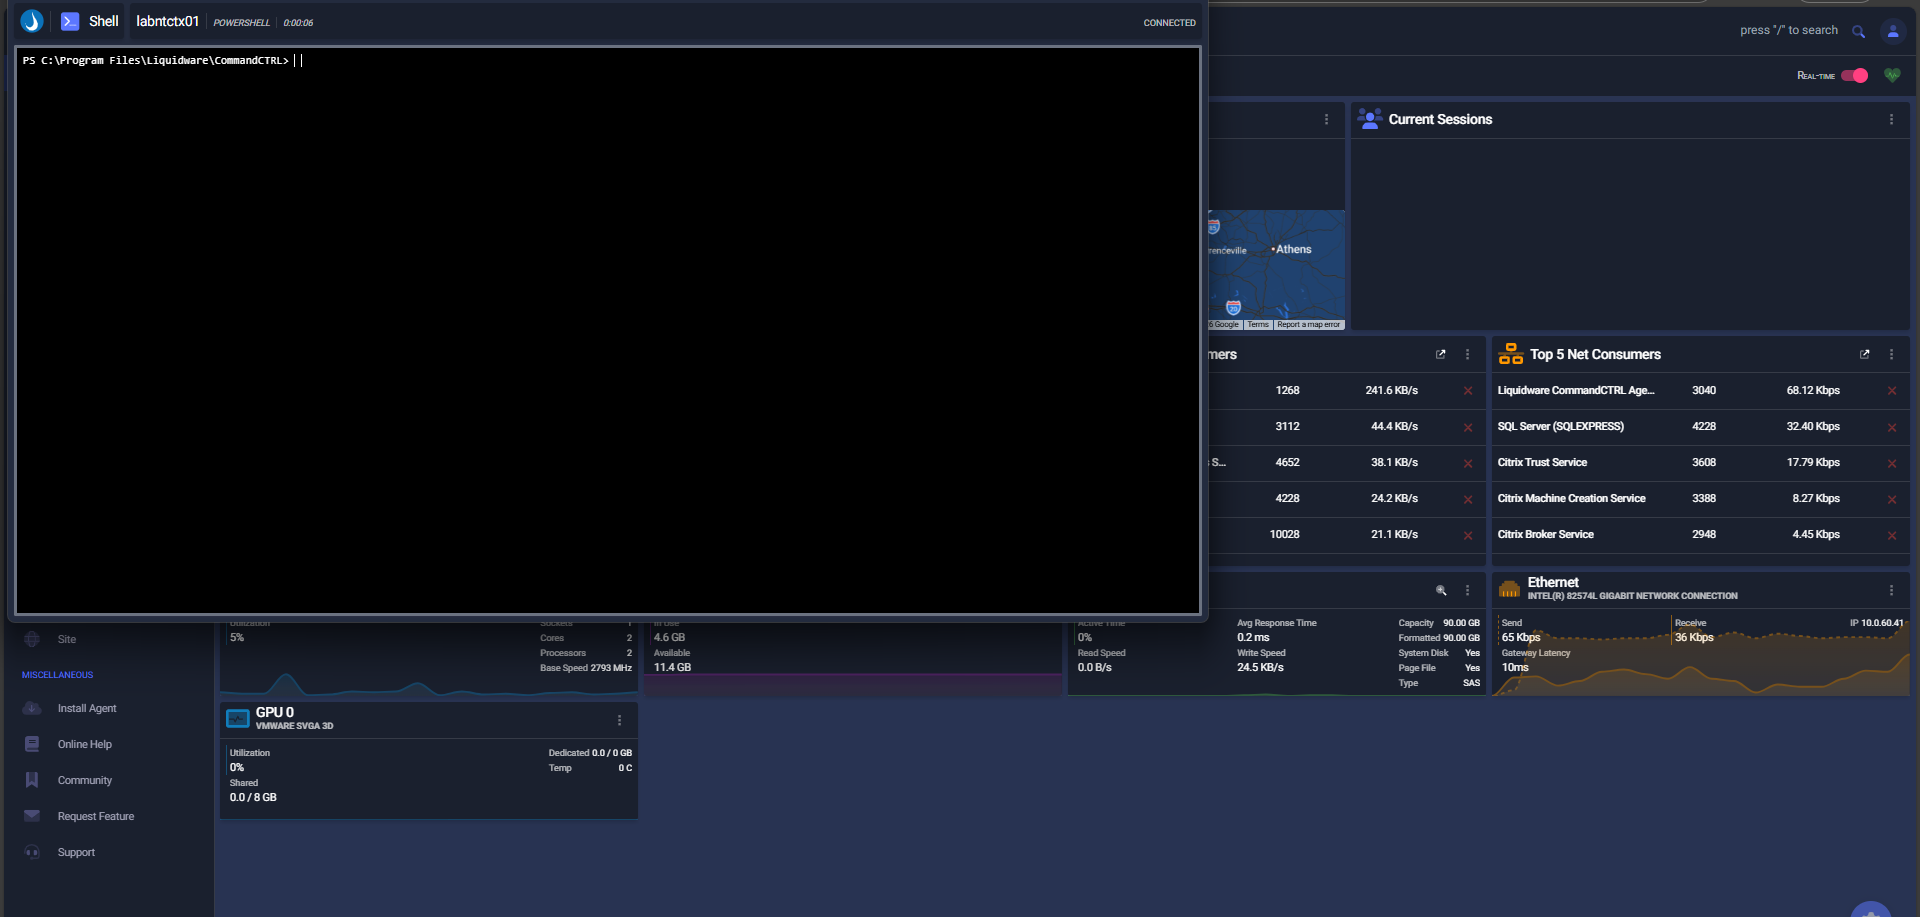Open the Top 5 Net Consumers kebab menu
Viewport: 1920px width, 917px height.
pos(1890,354)
